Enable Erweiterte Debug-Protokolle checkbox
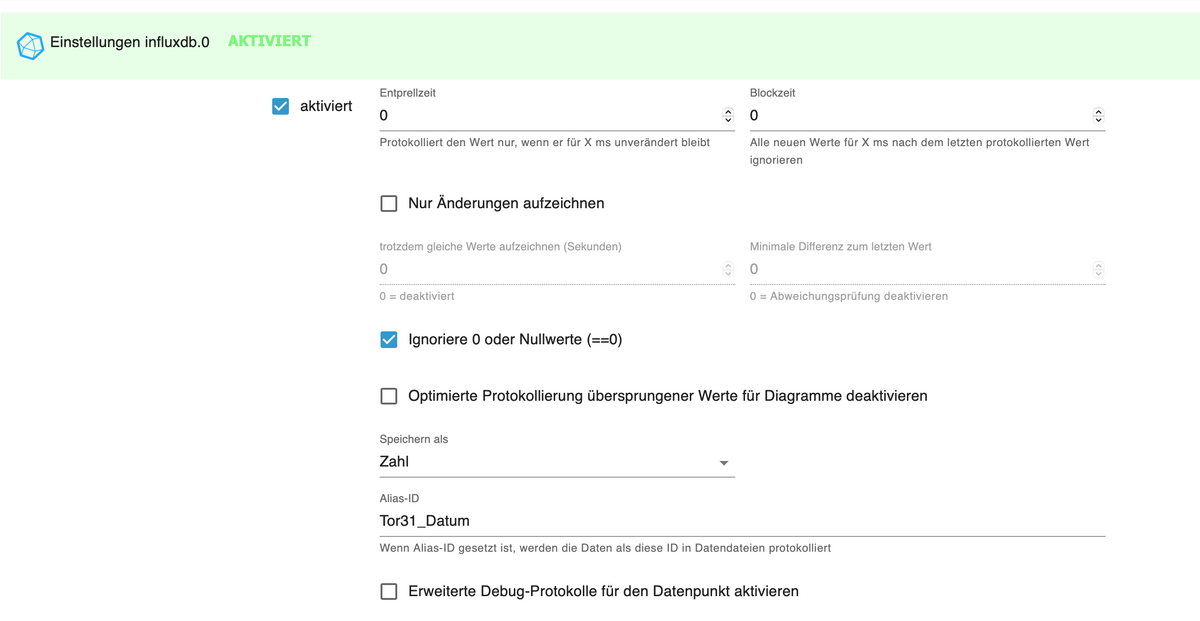Screen dimensions: 1200x621 (x=389, y=591)
